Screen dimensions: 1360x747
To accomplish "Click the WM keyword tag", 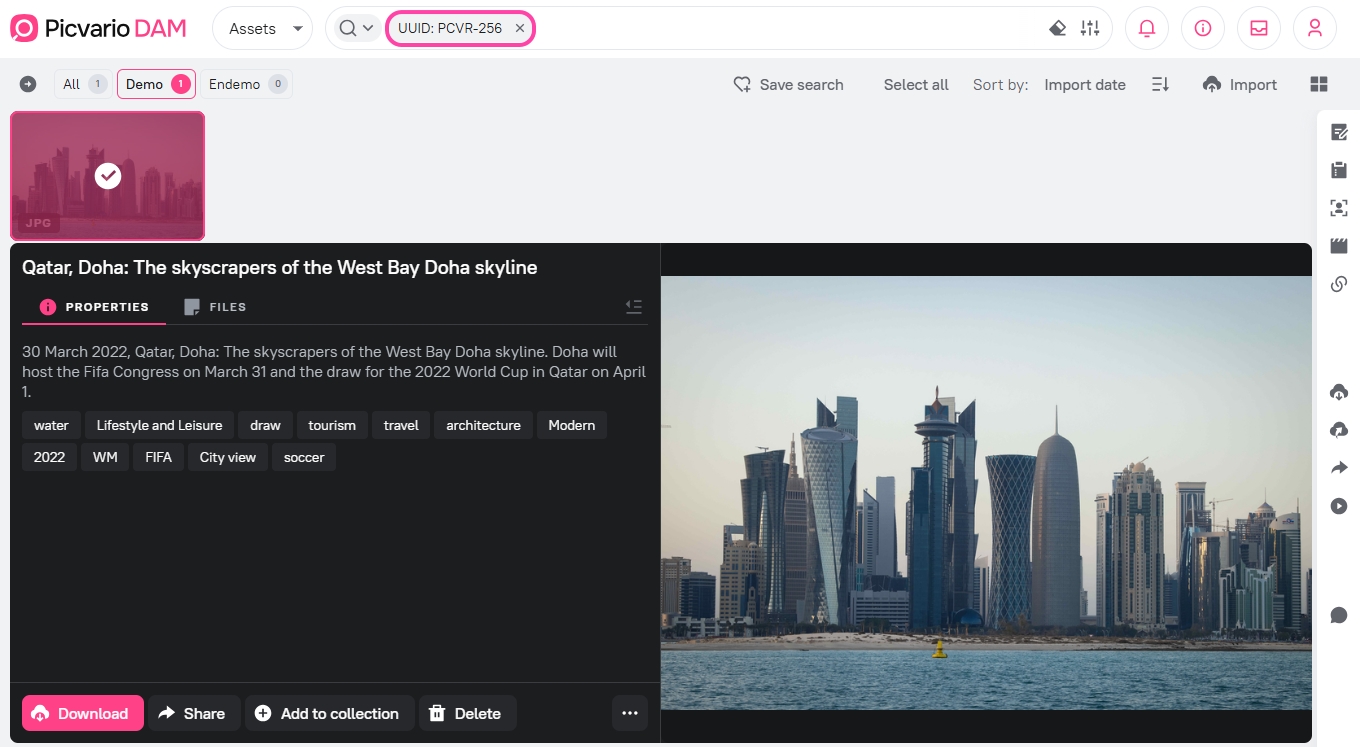I will point(105,457).
